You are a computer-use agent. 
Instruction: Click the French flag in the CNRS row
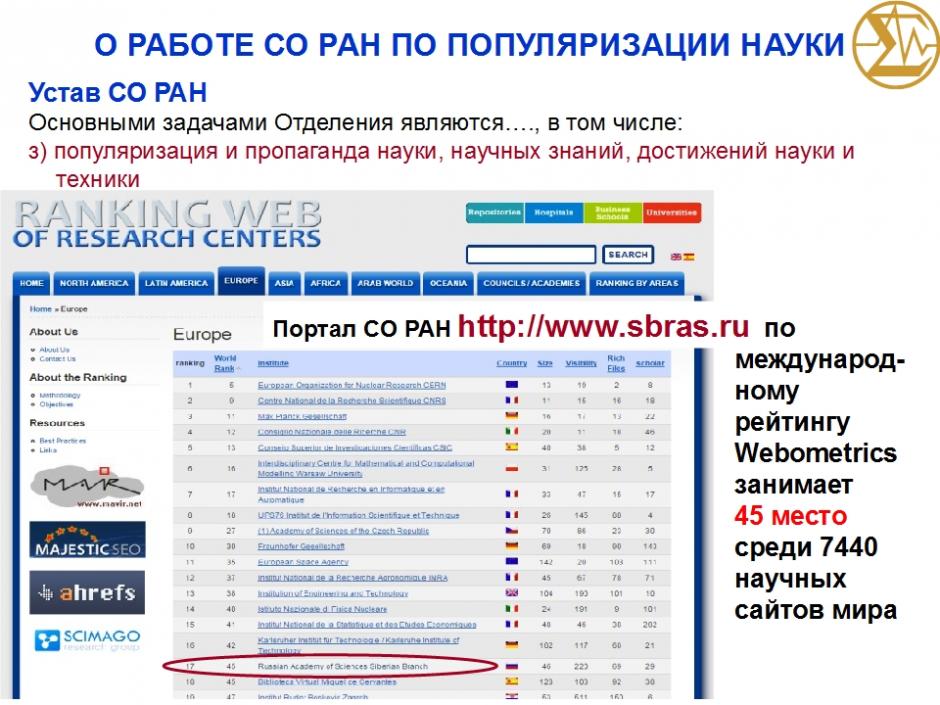click(x=511, y=400)
